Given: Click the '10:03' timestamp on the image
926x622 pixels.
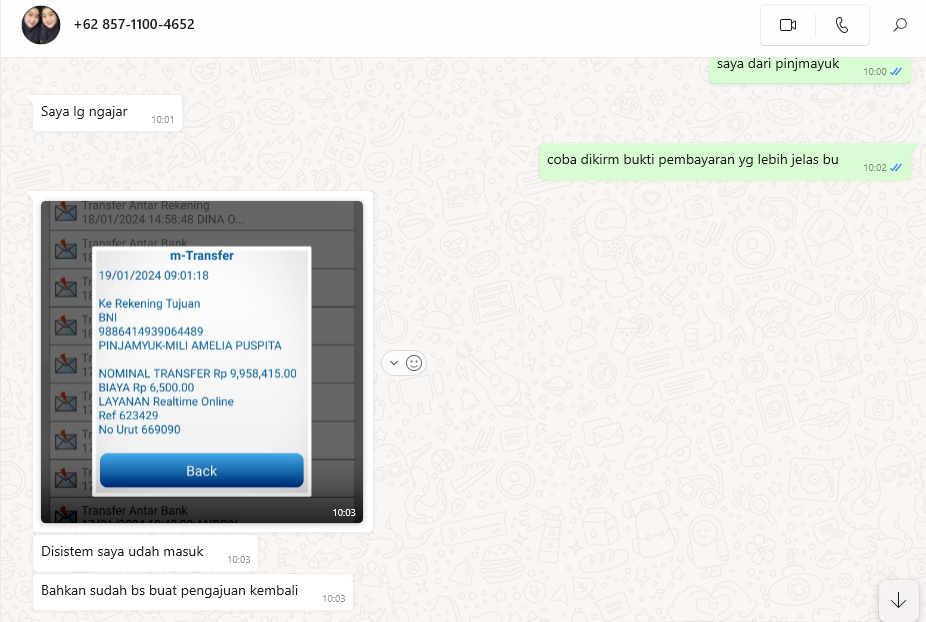Looking at the screenshot, I should [344, 513].
